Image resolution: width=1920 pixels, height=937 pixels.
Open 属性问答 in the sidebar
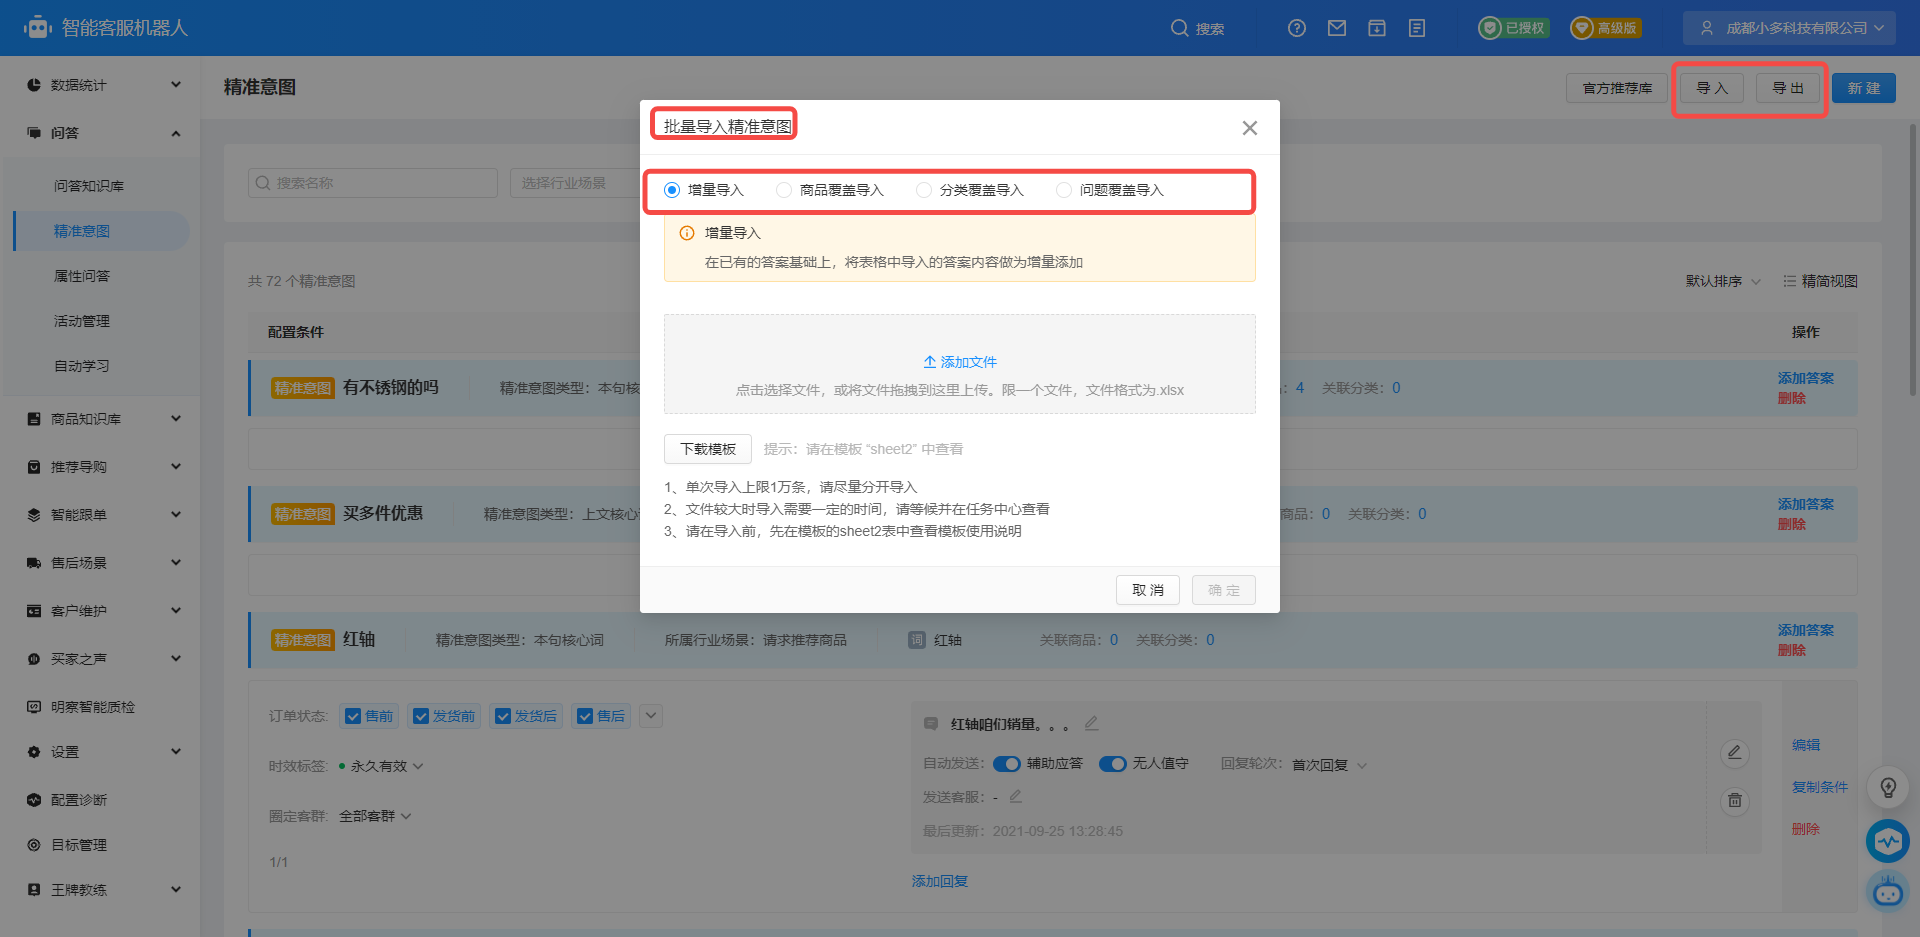click(x=82, y=276)
